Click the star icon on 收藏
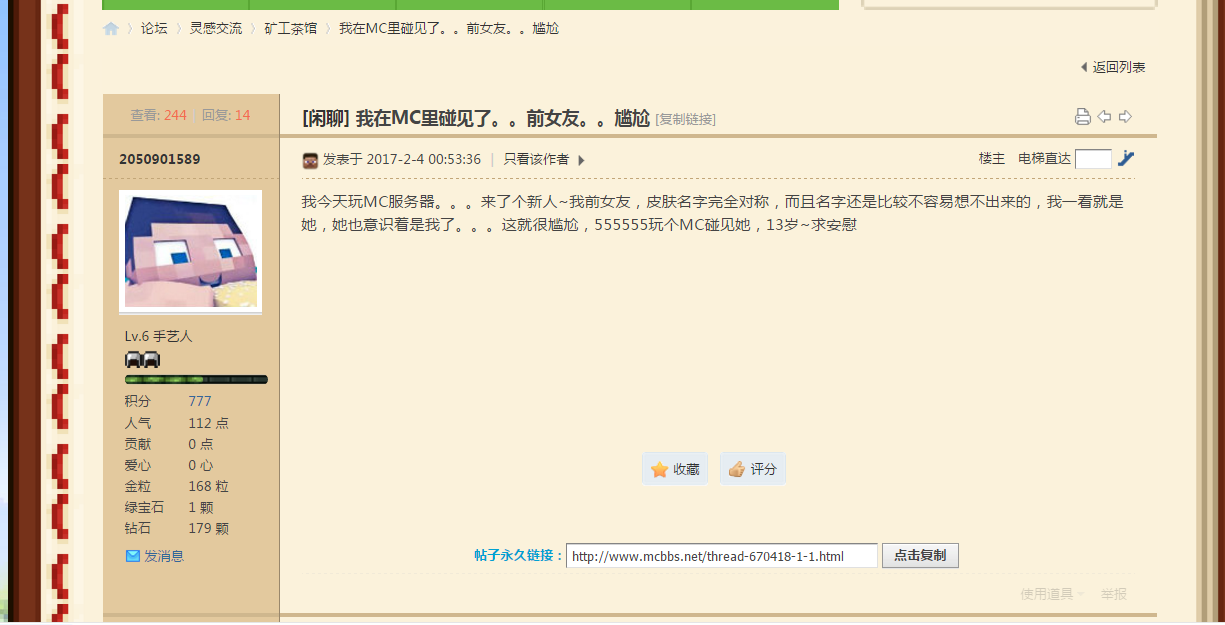Screen dimensions: 1225x625 coord(659,469)
